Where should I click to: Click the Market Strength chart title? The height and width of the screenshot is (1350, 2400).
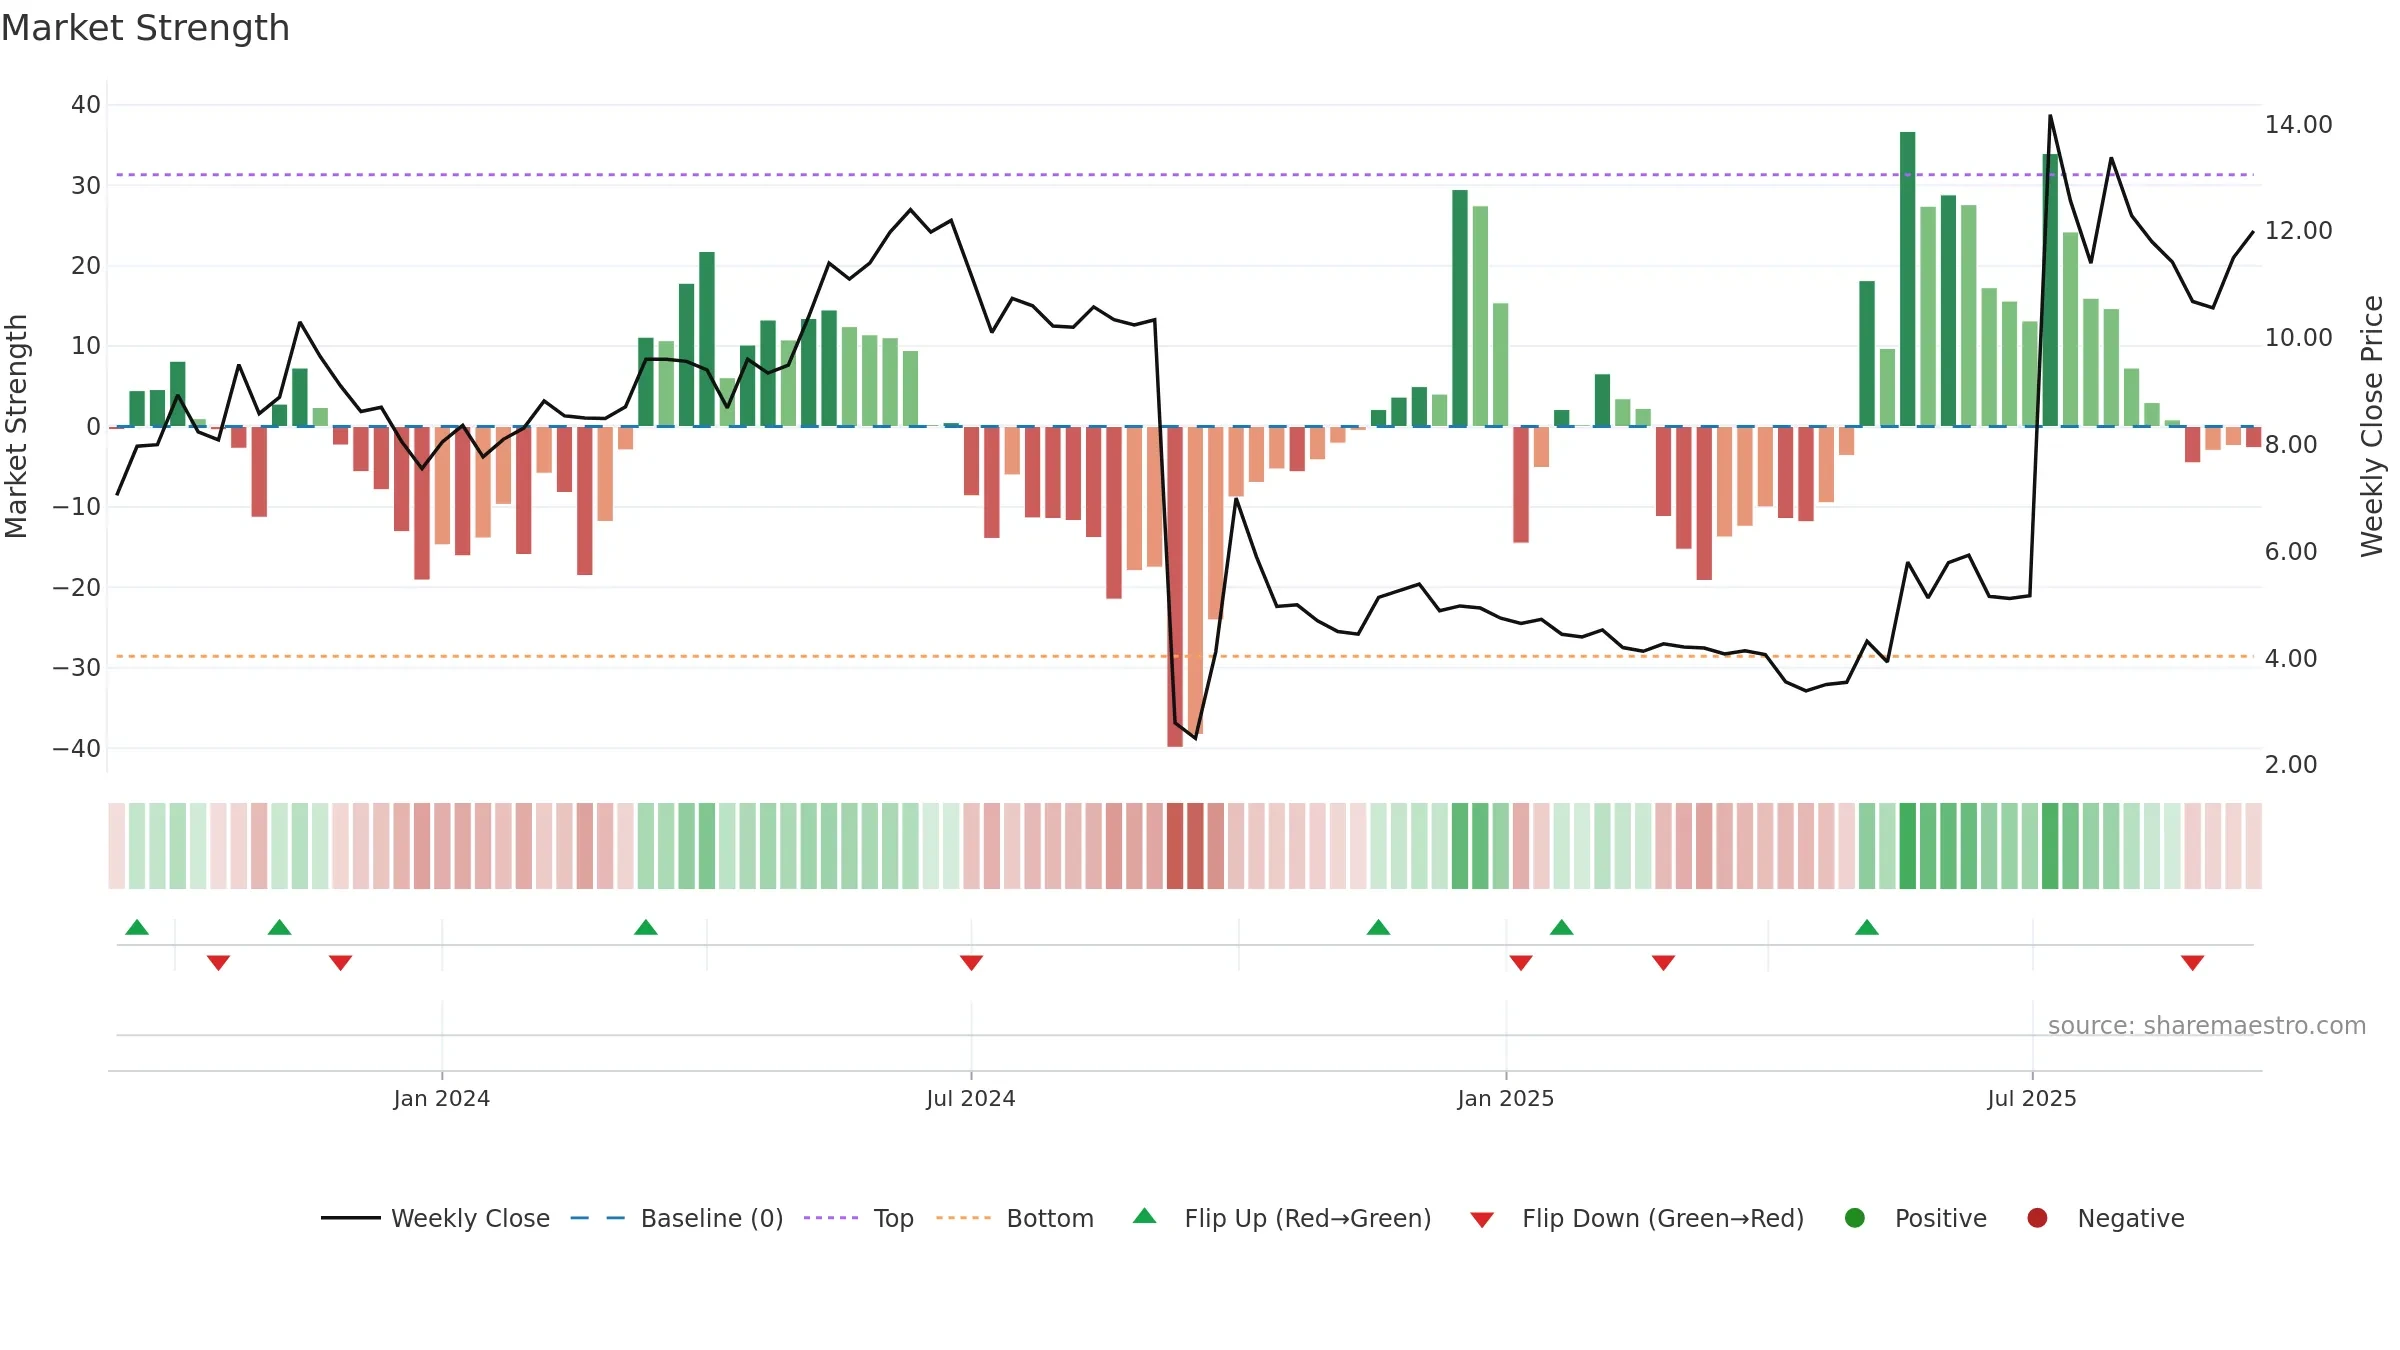pyautogui.click(x=145, y=28)
